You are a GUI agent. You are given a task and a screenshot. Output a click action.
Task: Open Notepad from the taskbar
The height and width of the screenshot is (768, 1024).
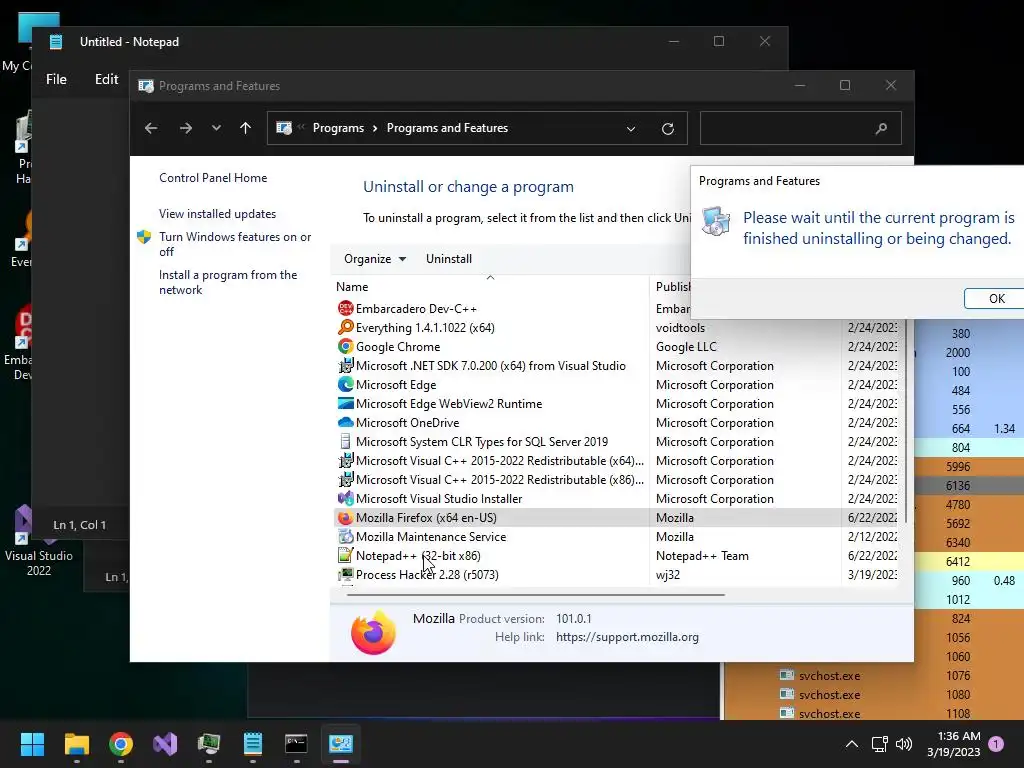click(253, 744)
